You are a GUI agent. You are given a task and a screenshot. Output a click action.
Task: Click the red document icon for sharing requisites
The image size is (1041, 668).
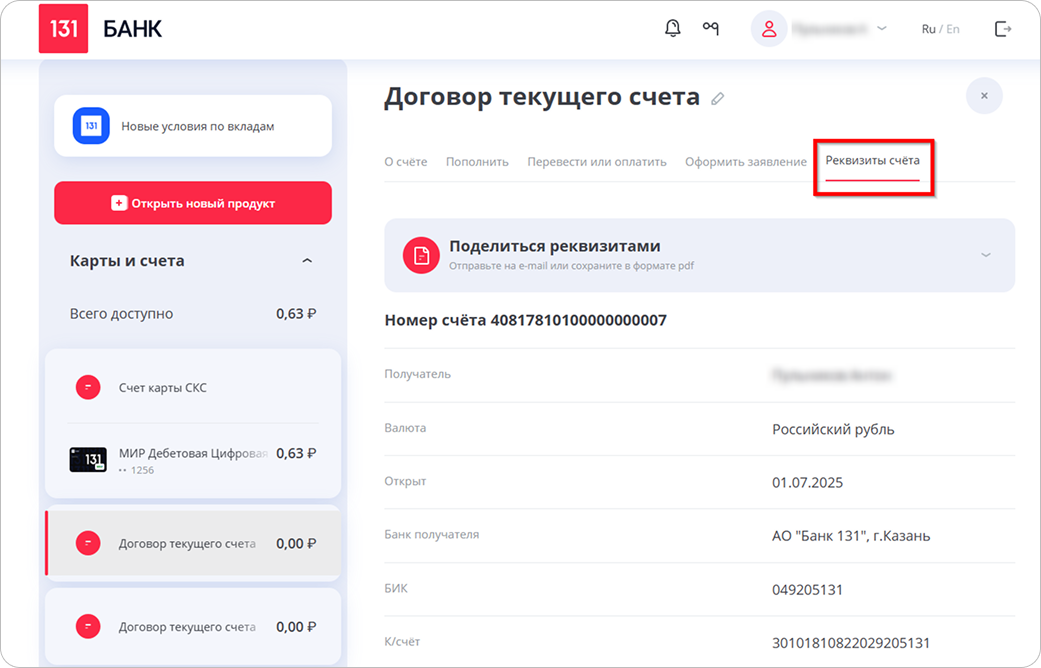coord(421,255)
